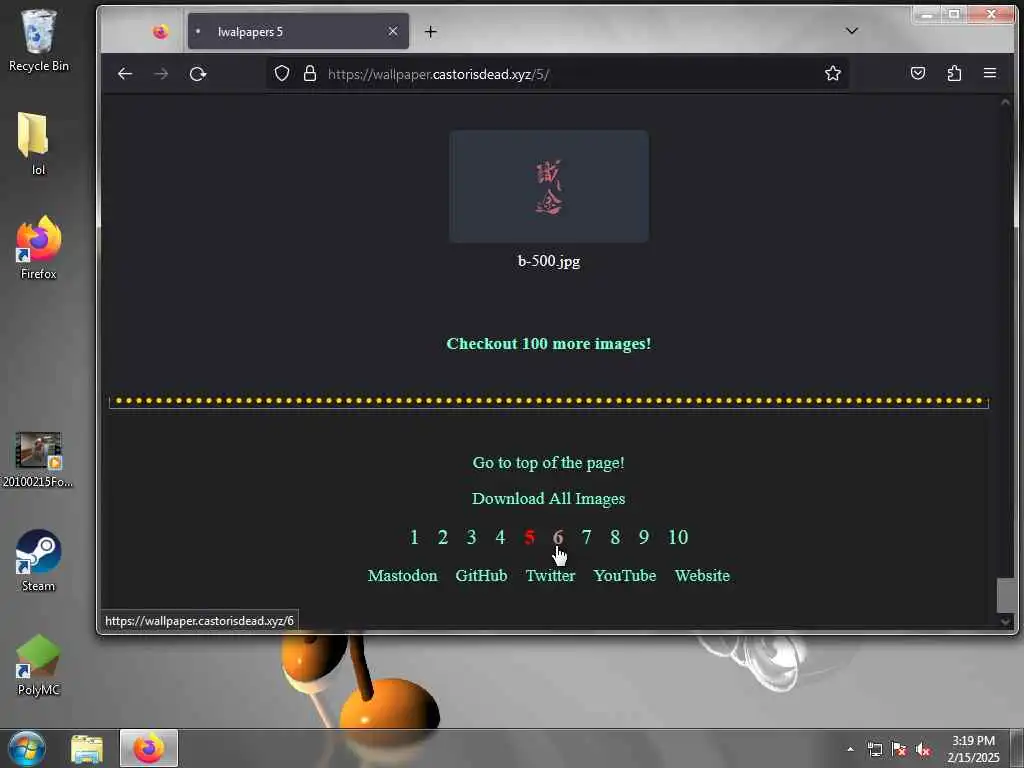The width and height of the screenshot is (1024, 768).
Task: Go to page 4
Action: point(500,537)
